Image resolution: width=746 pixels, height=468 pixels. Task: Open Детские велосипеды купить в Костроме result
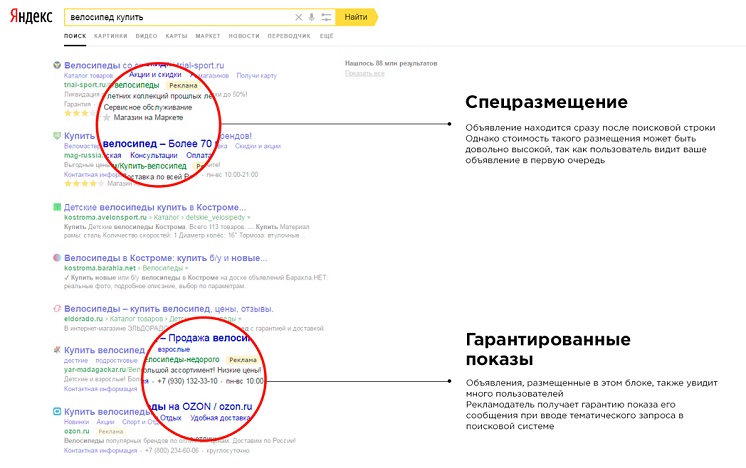[x=155, y=207]
